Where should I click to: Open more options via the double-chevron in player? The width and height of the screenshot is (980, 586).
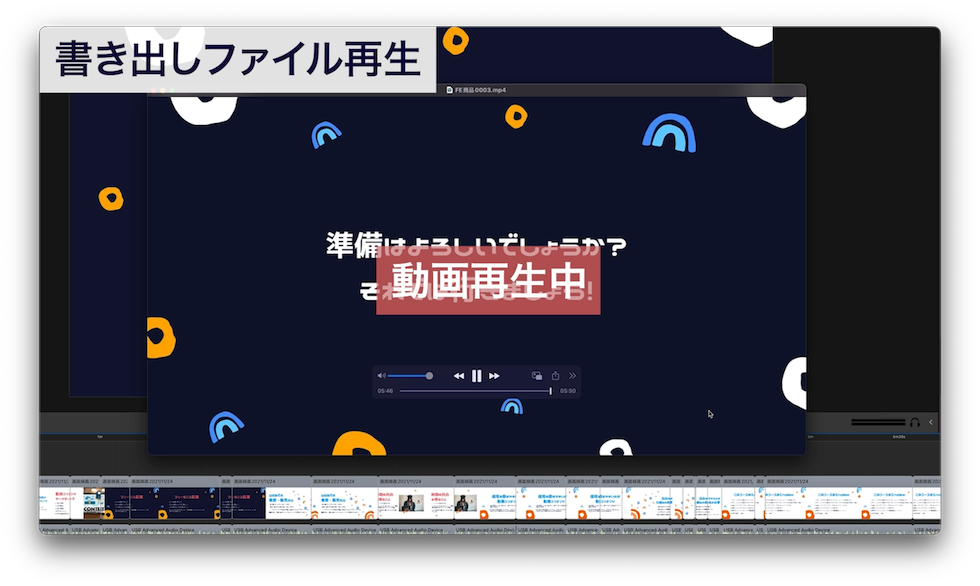(x=572, y=375)
